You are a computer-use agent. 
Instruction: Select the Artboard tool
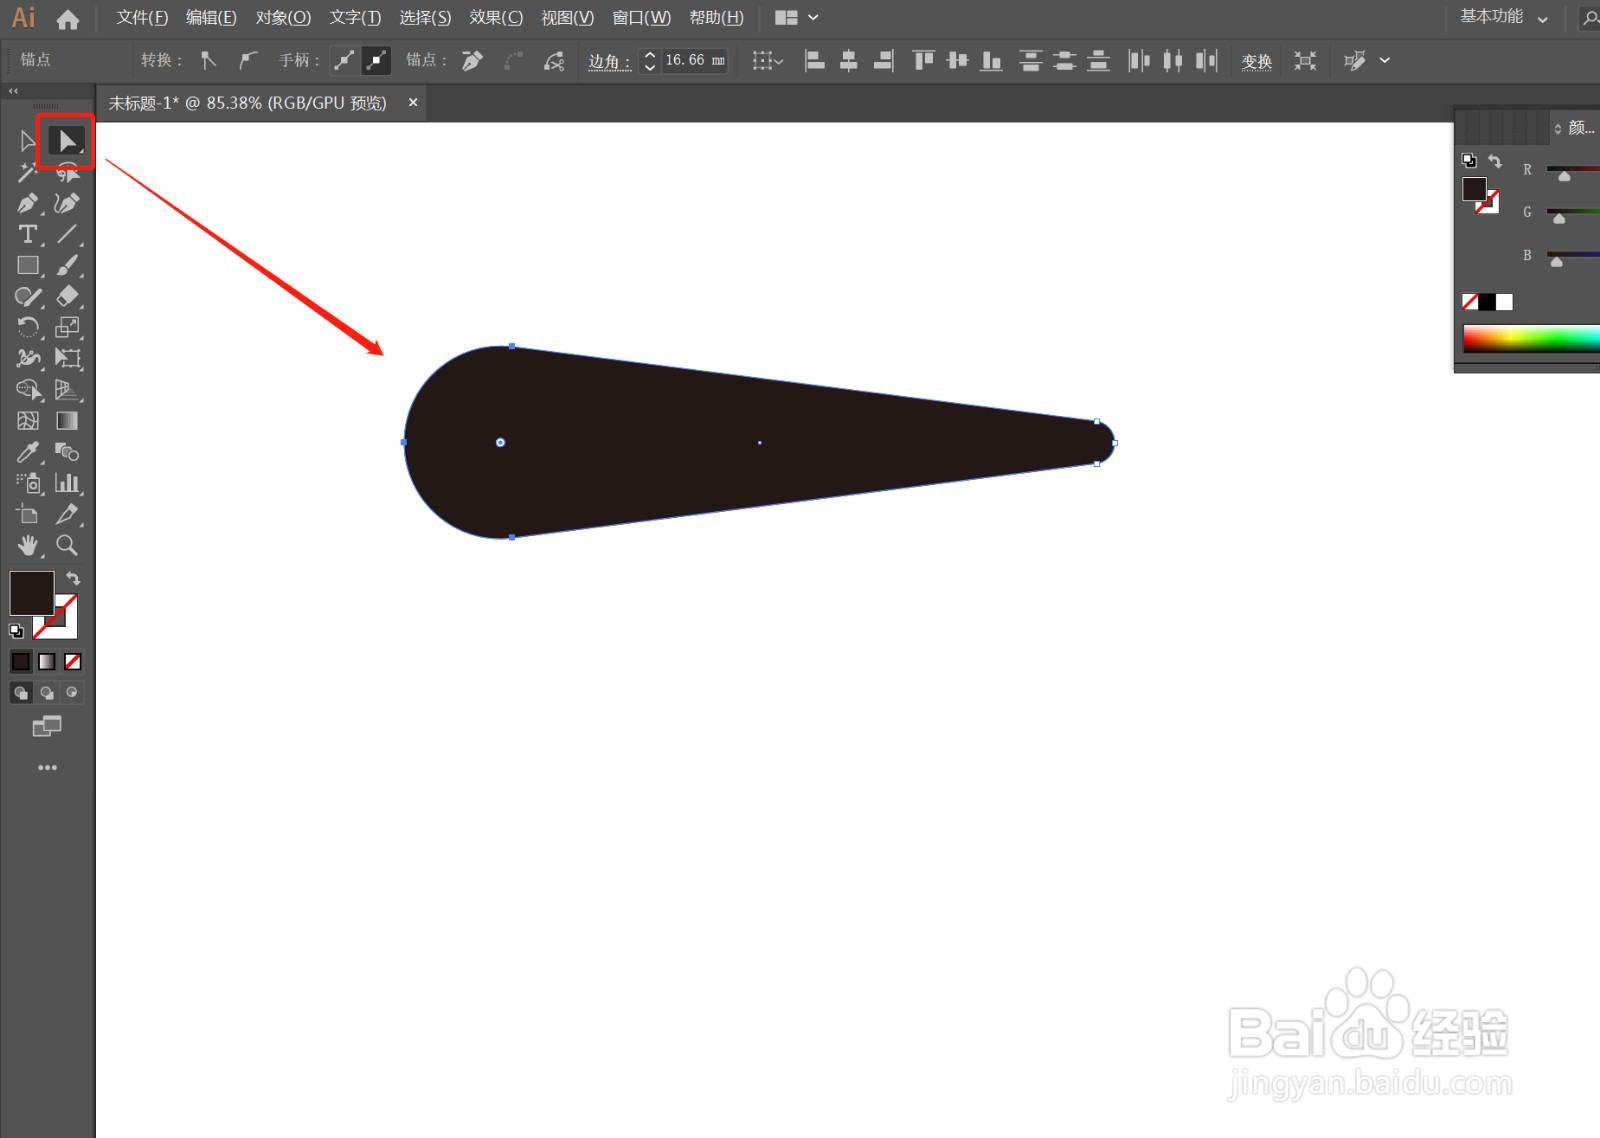pos(27,514)
